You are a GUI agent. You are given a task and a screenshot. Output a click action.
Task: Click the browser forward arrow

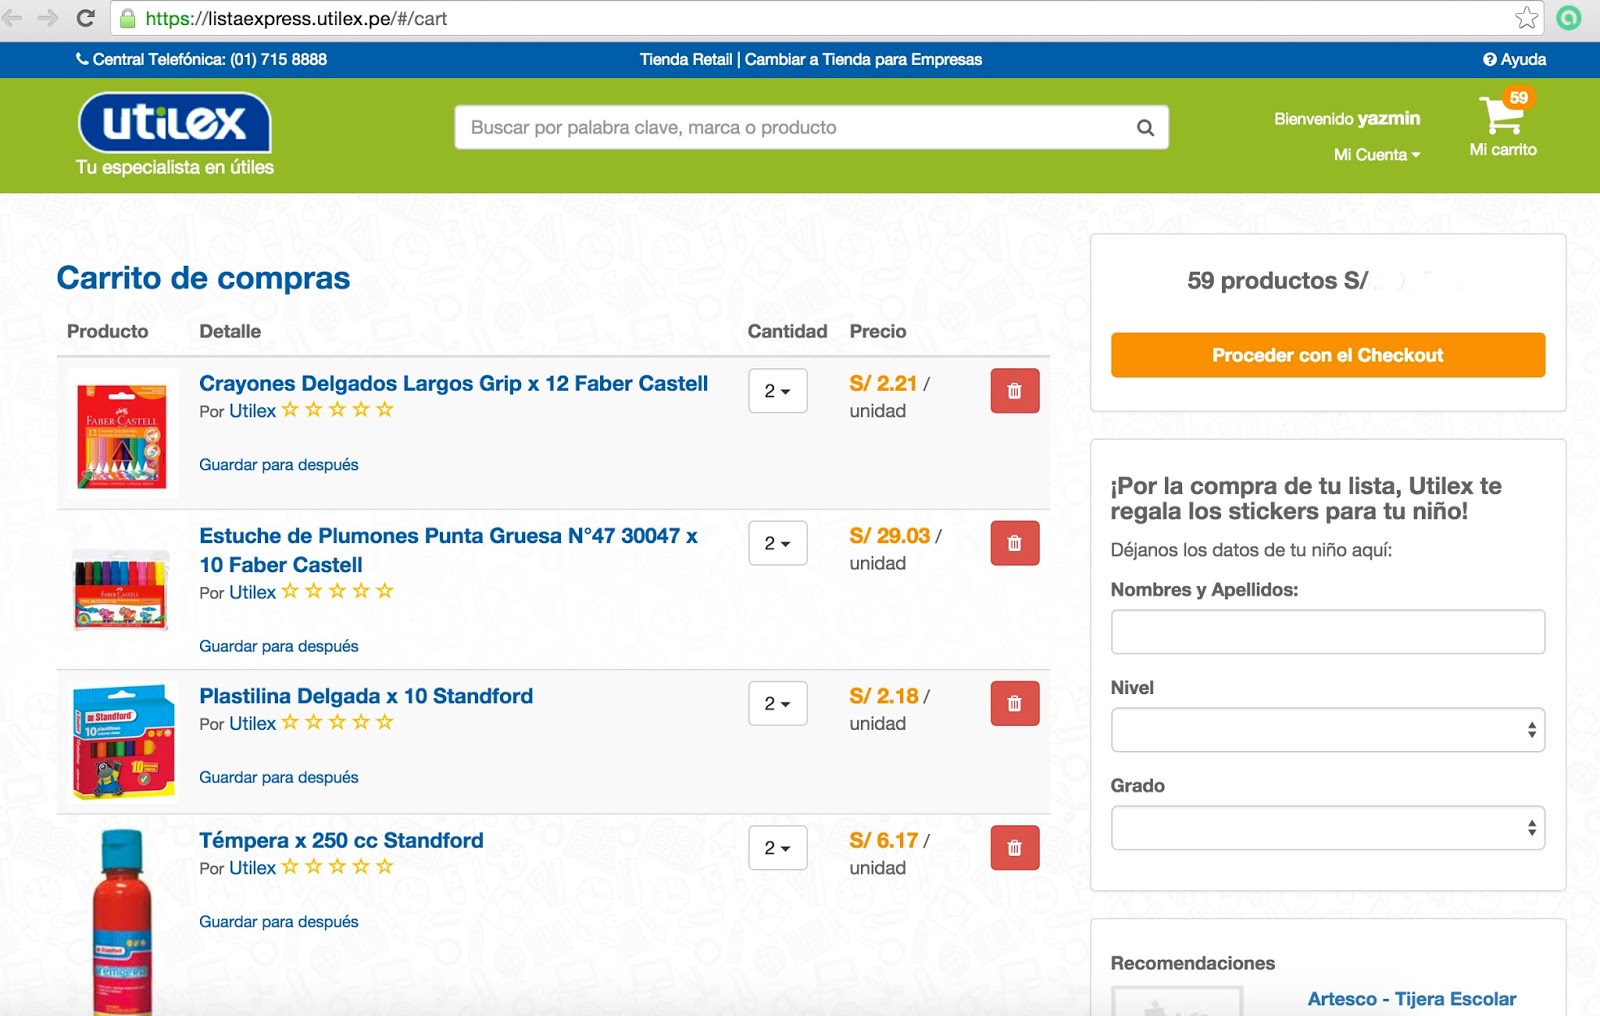tap(47, 18)
